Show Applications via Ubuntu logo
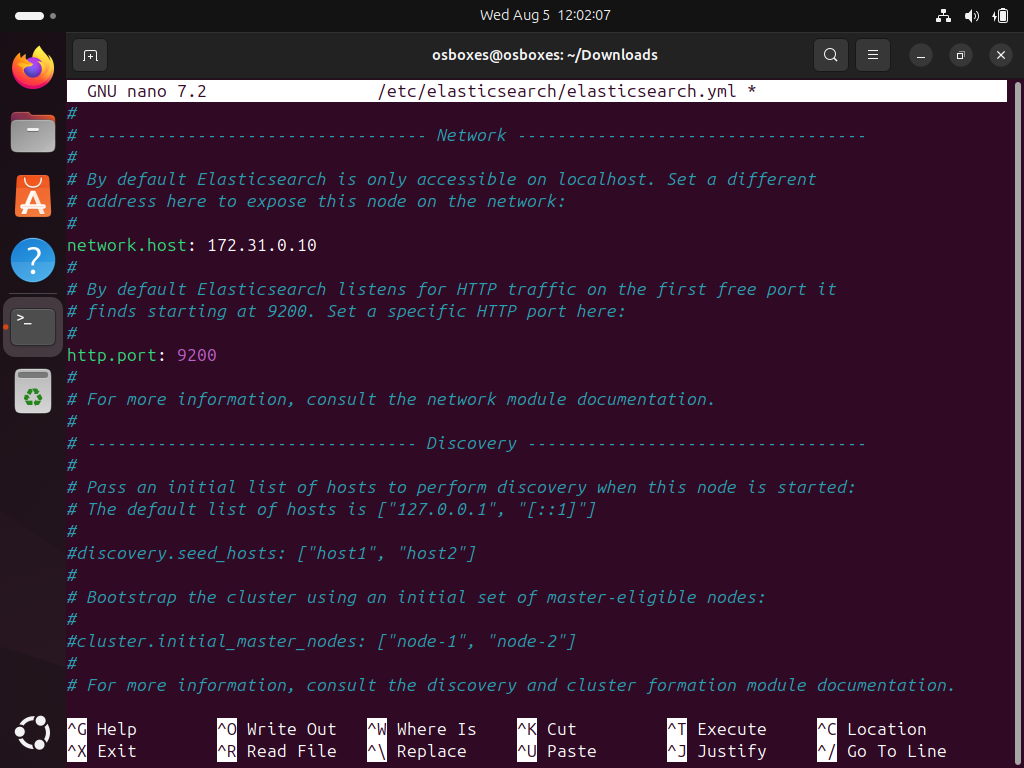Screen dimensions: 1024x768 coord(33,733)
